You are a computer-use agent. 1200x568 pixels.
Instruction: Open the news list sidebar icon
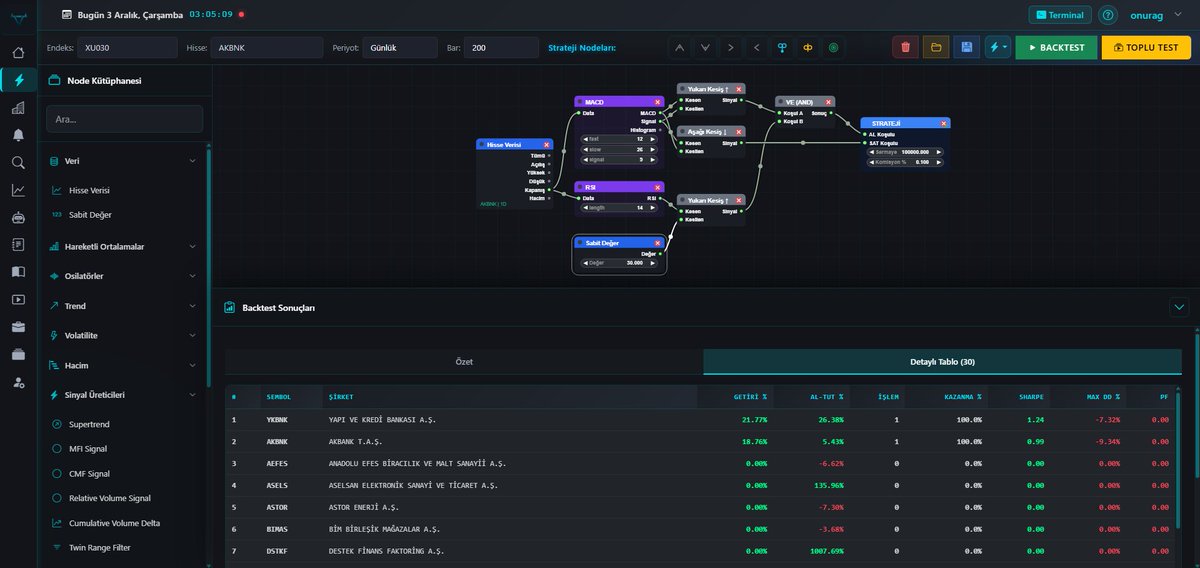[18, 244]
